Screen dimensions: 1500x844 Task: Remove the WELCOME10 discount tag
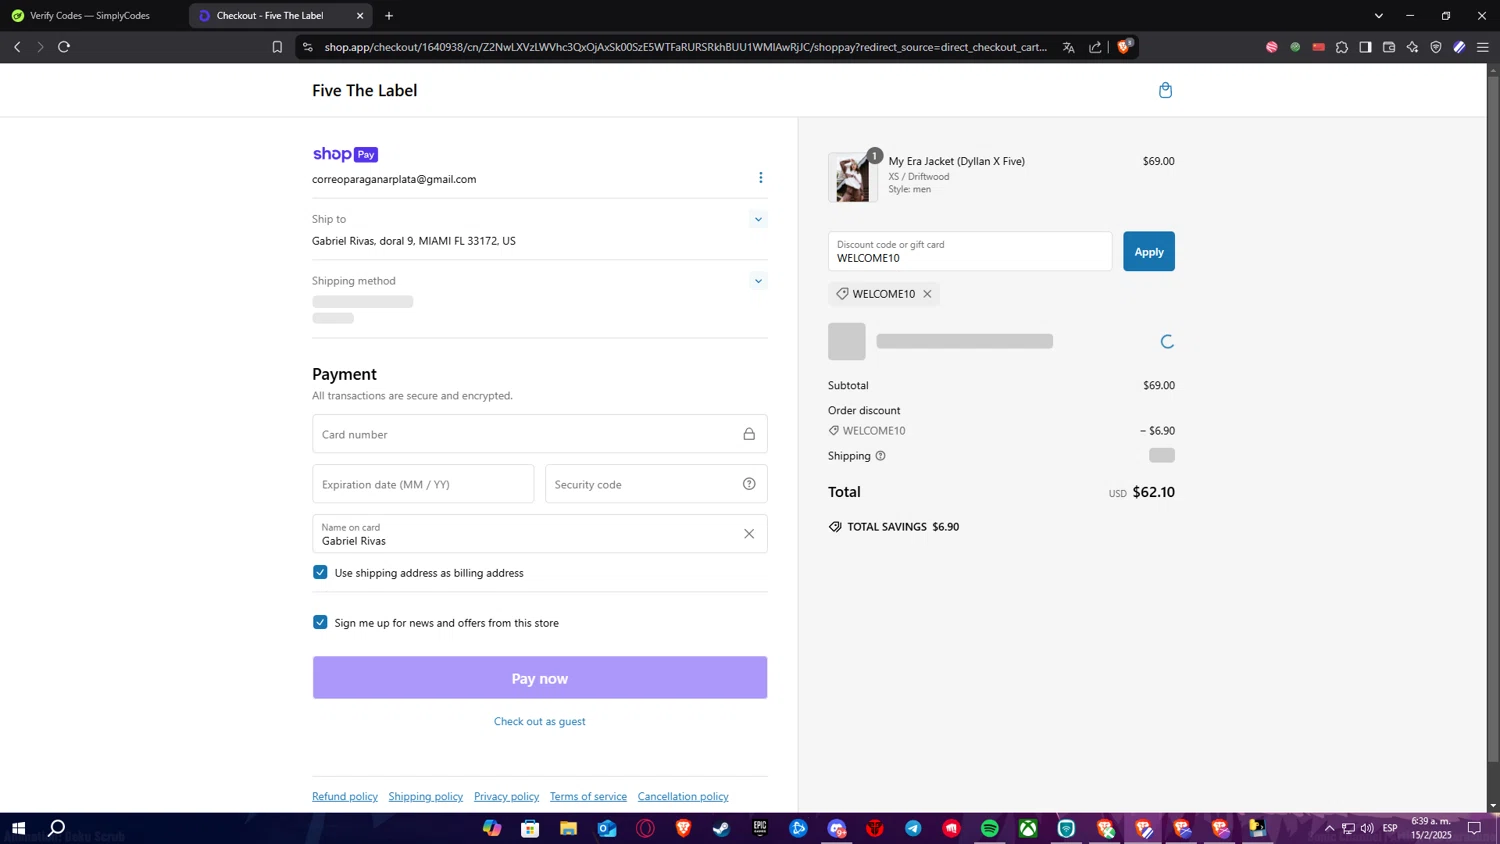(927, 294)
